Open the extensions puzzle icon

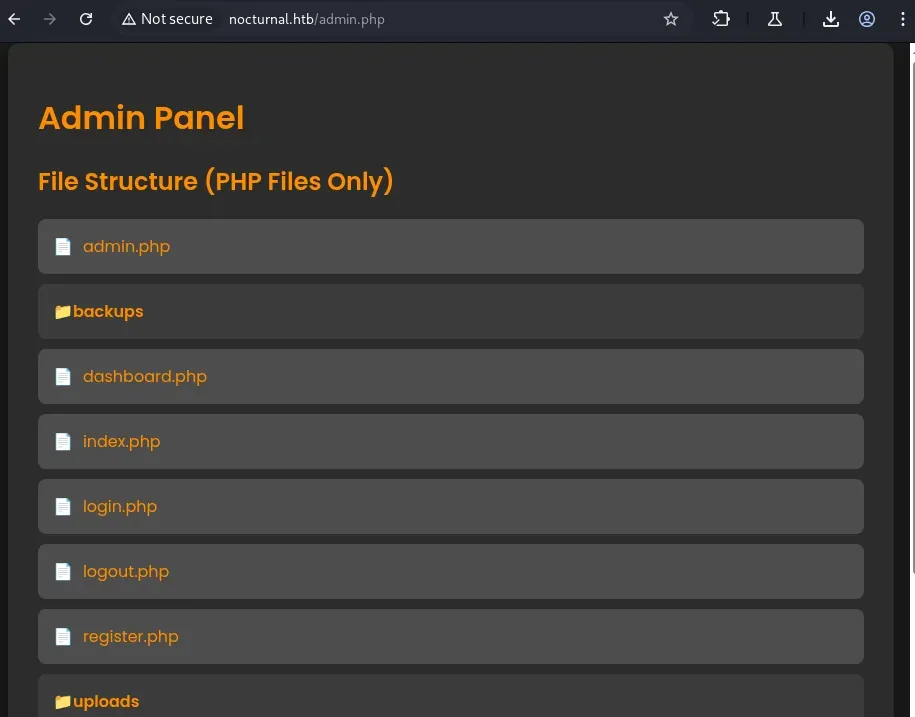pos(721,19)
